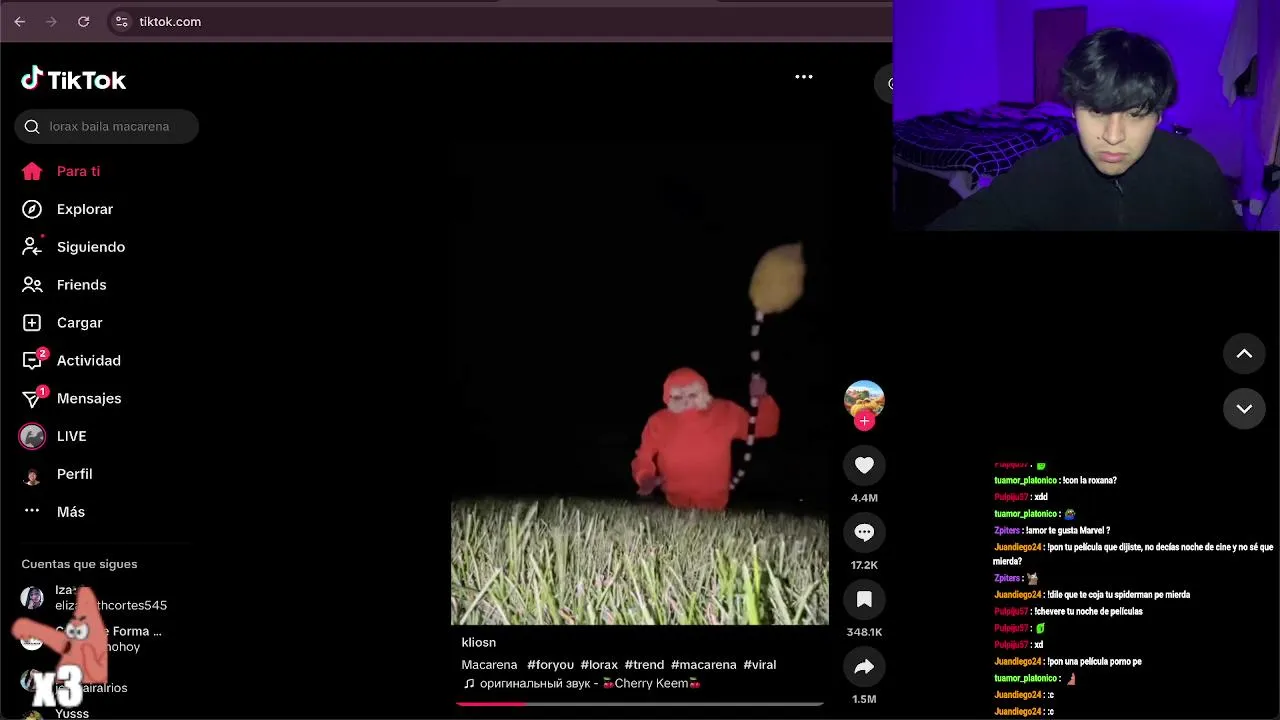Like the video with the heart icon
This screenshot has height=720, width=1280.
click(x=864, y=465)
